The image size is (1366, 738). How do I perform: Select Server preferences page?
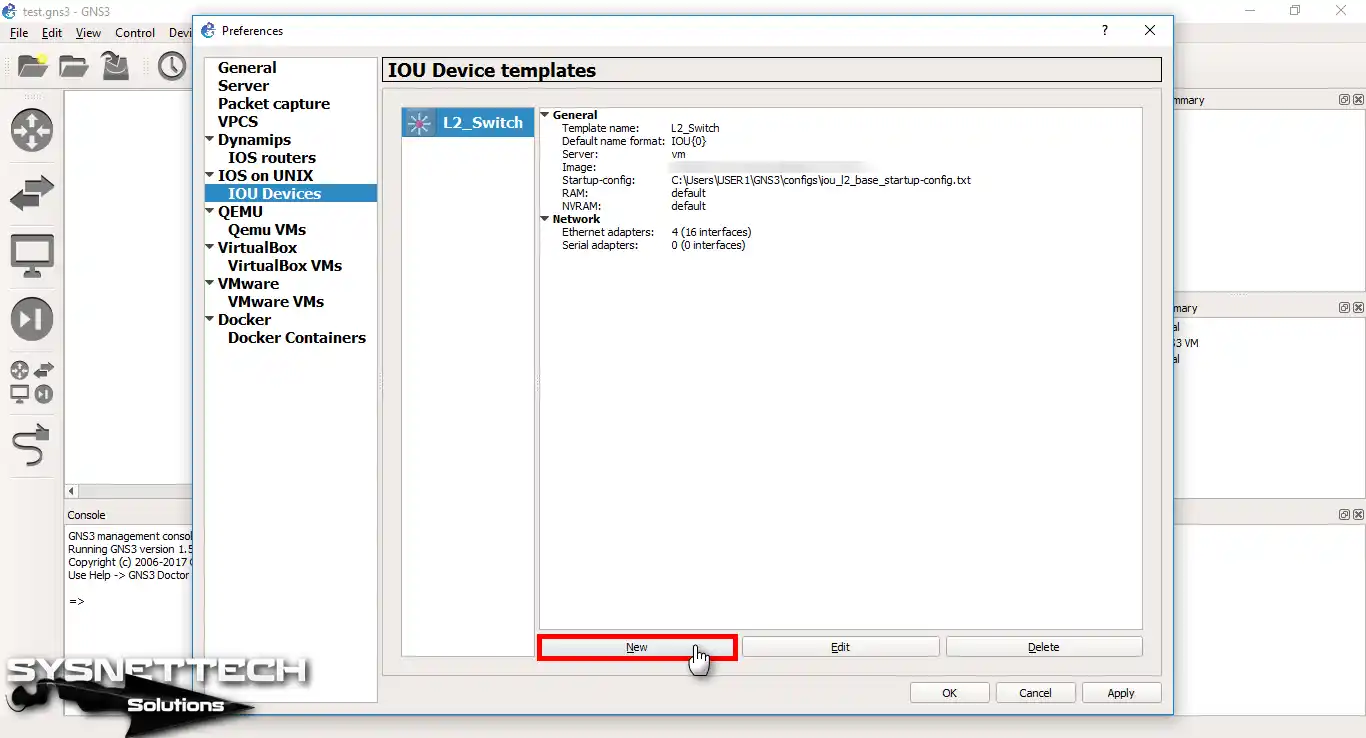[x=243, y=86]
